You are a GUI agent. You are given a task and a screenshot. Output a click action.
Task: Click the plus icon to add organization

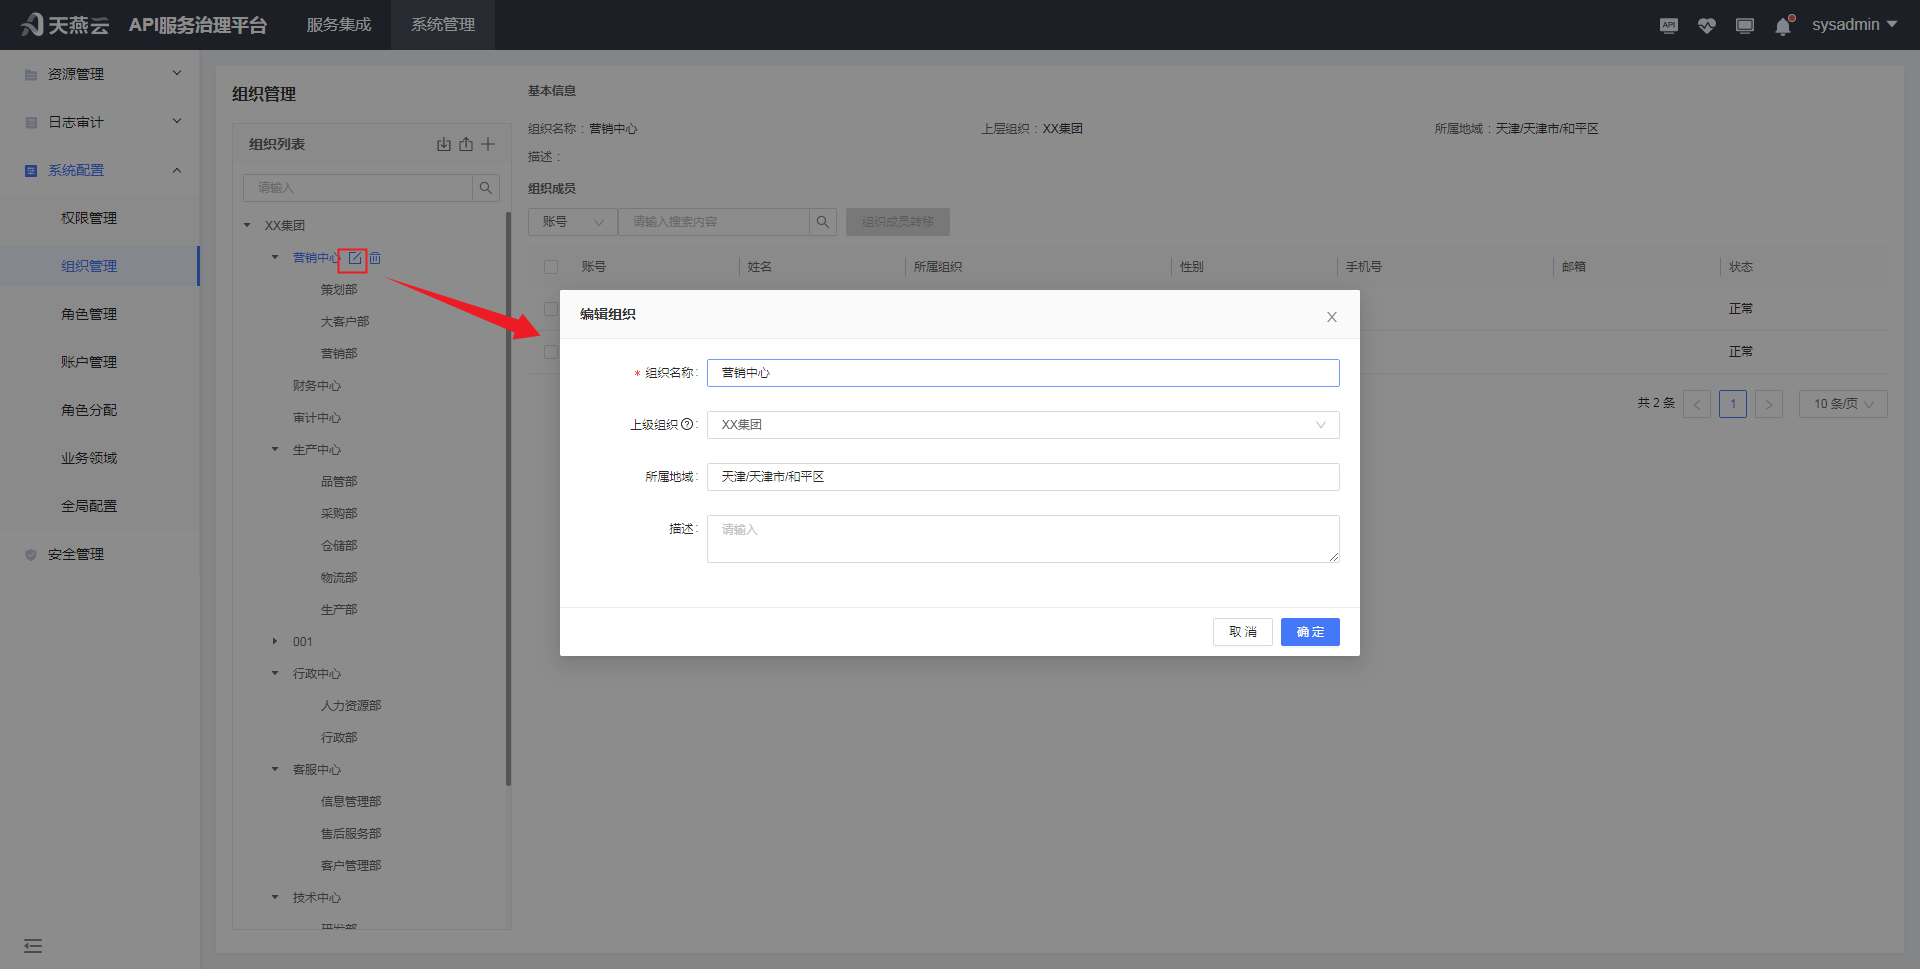pos(488,144)
